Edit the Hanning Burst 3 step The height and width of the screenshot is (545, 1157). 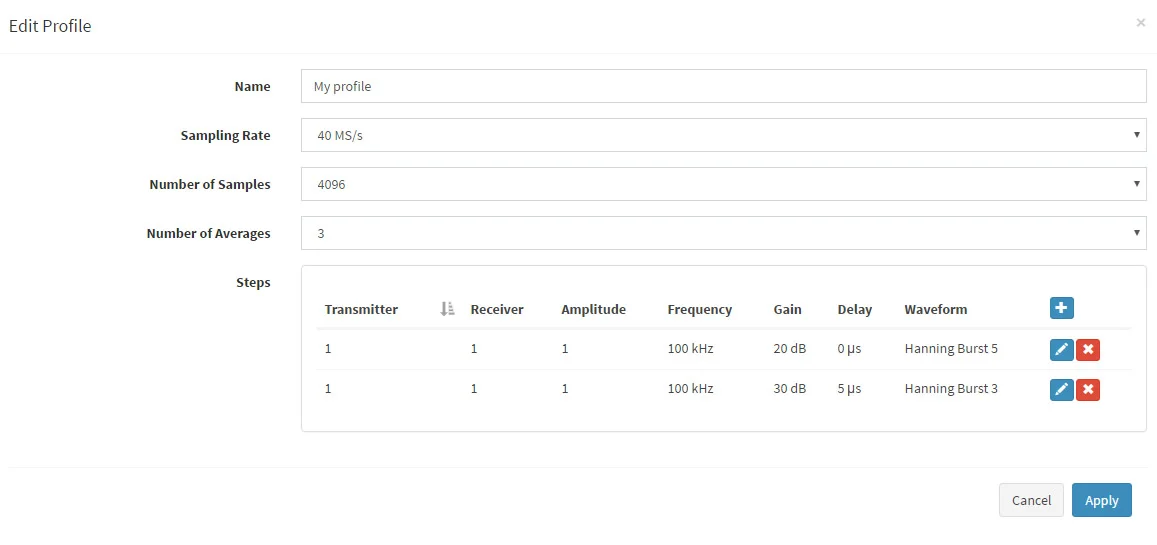tap(1061, 389)
